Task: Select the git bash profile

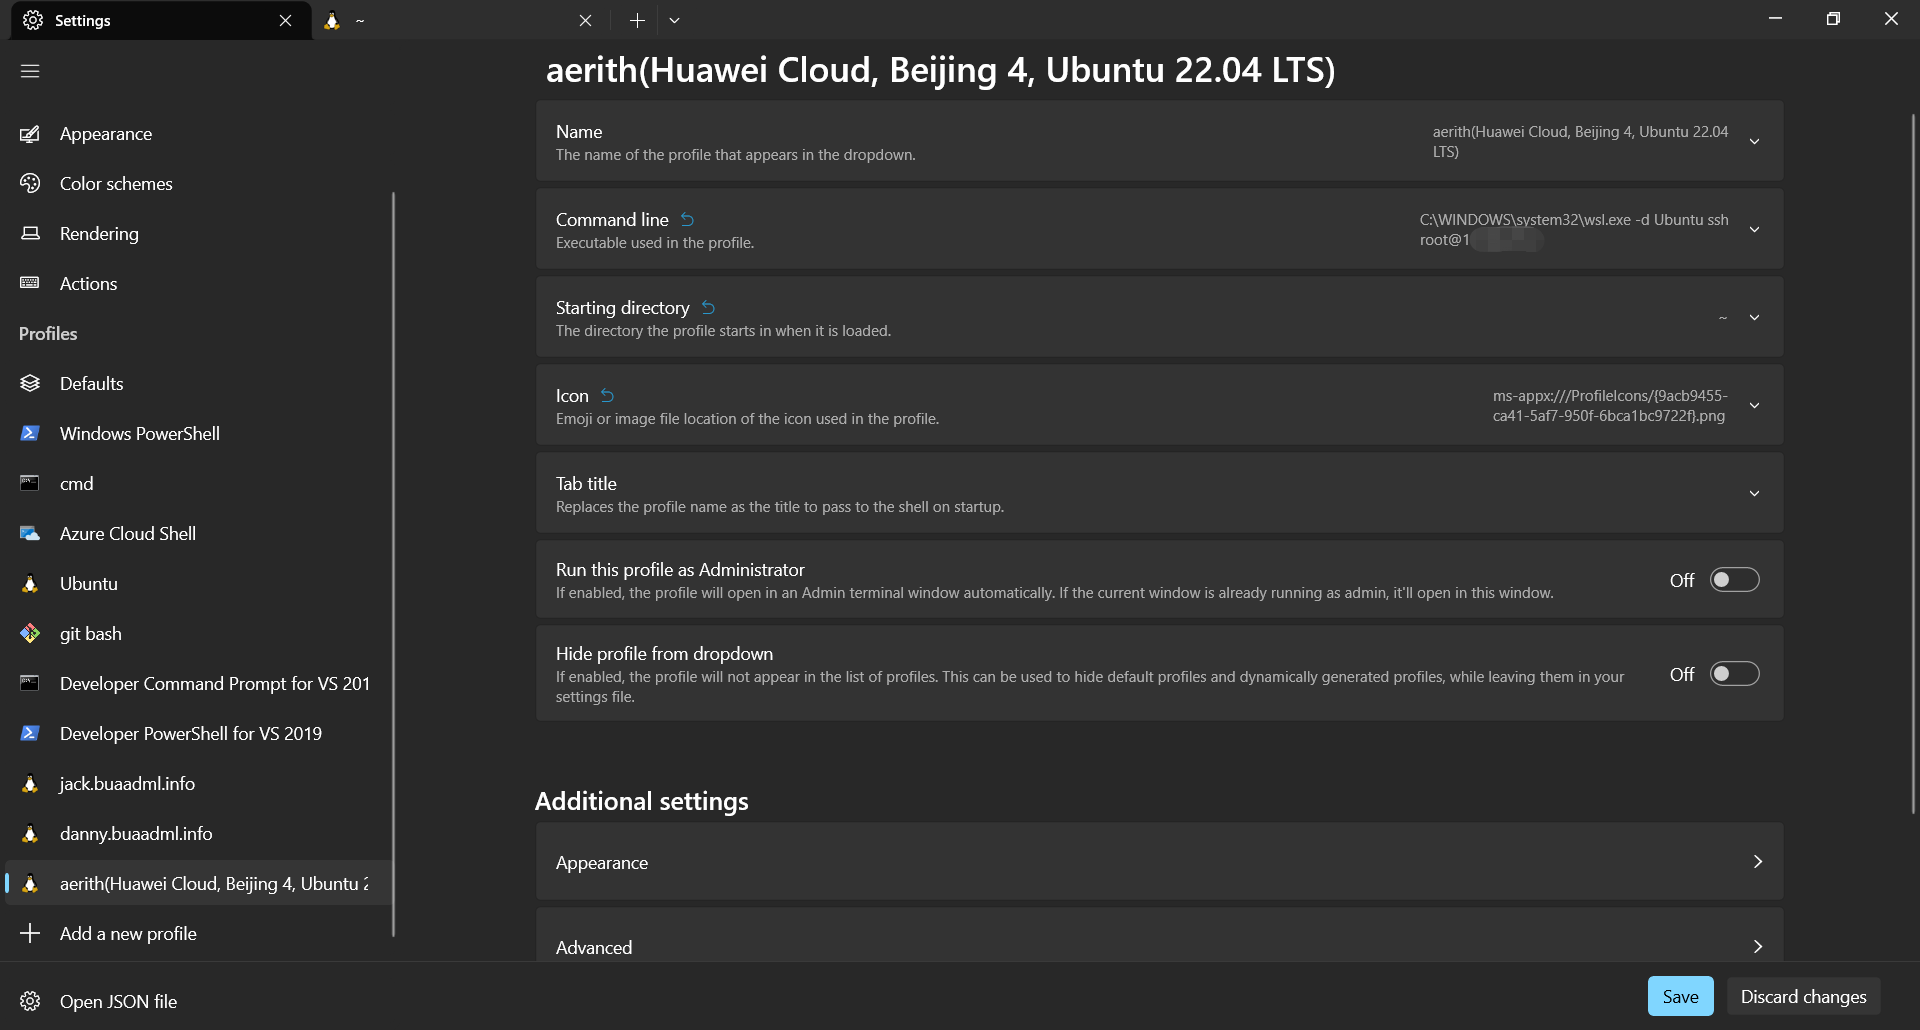Action: click(198, 634)
